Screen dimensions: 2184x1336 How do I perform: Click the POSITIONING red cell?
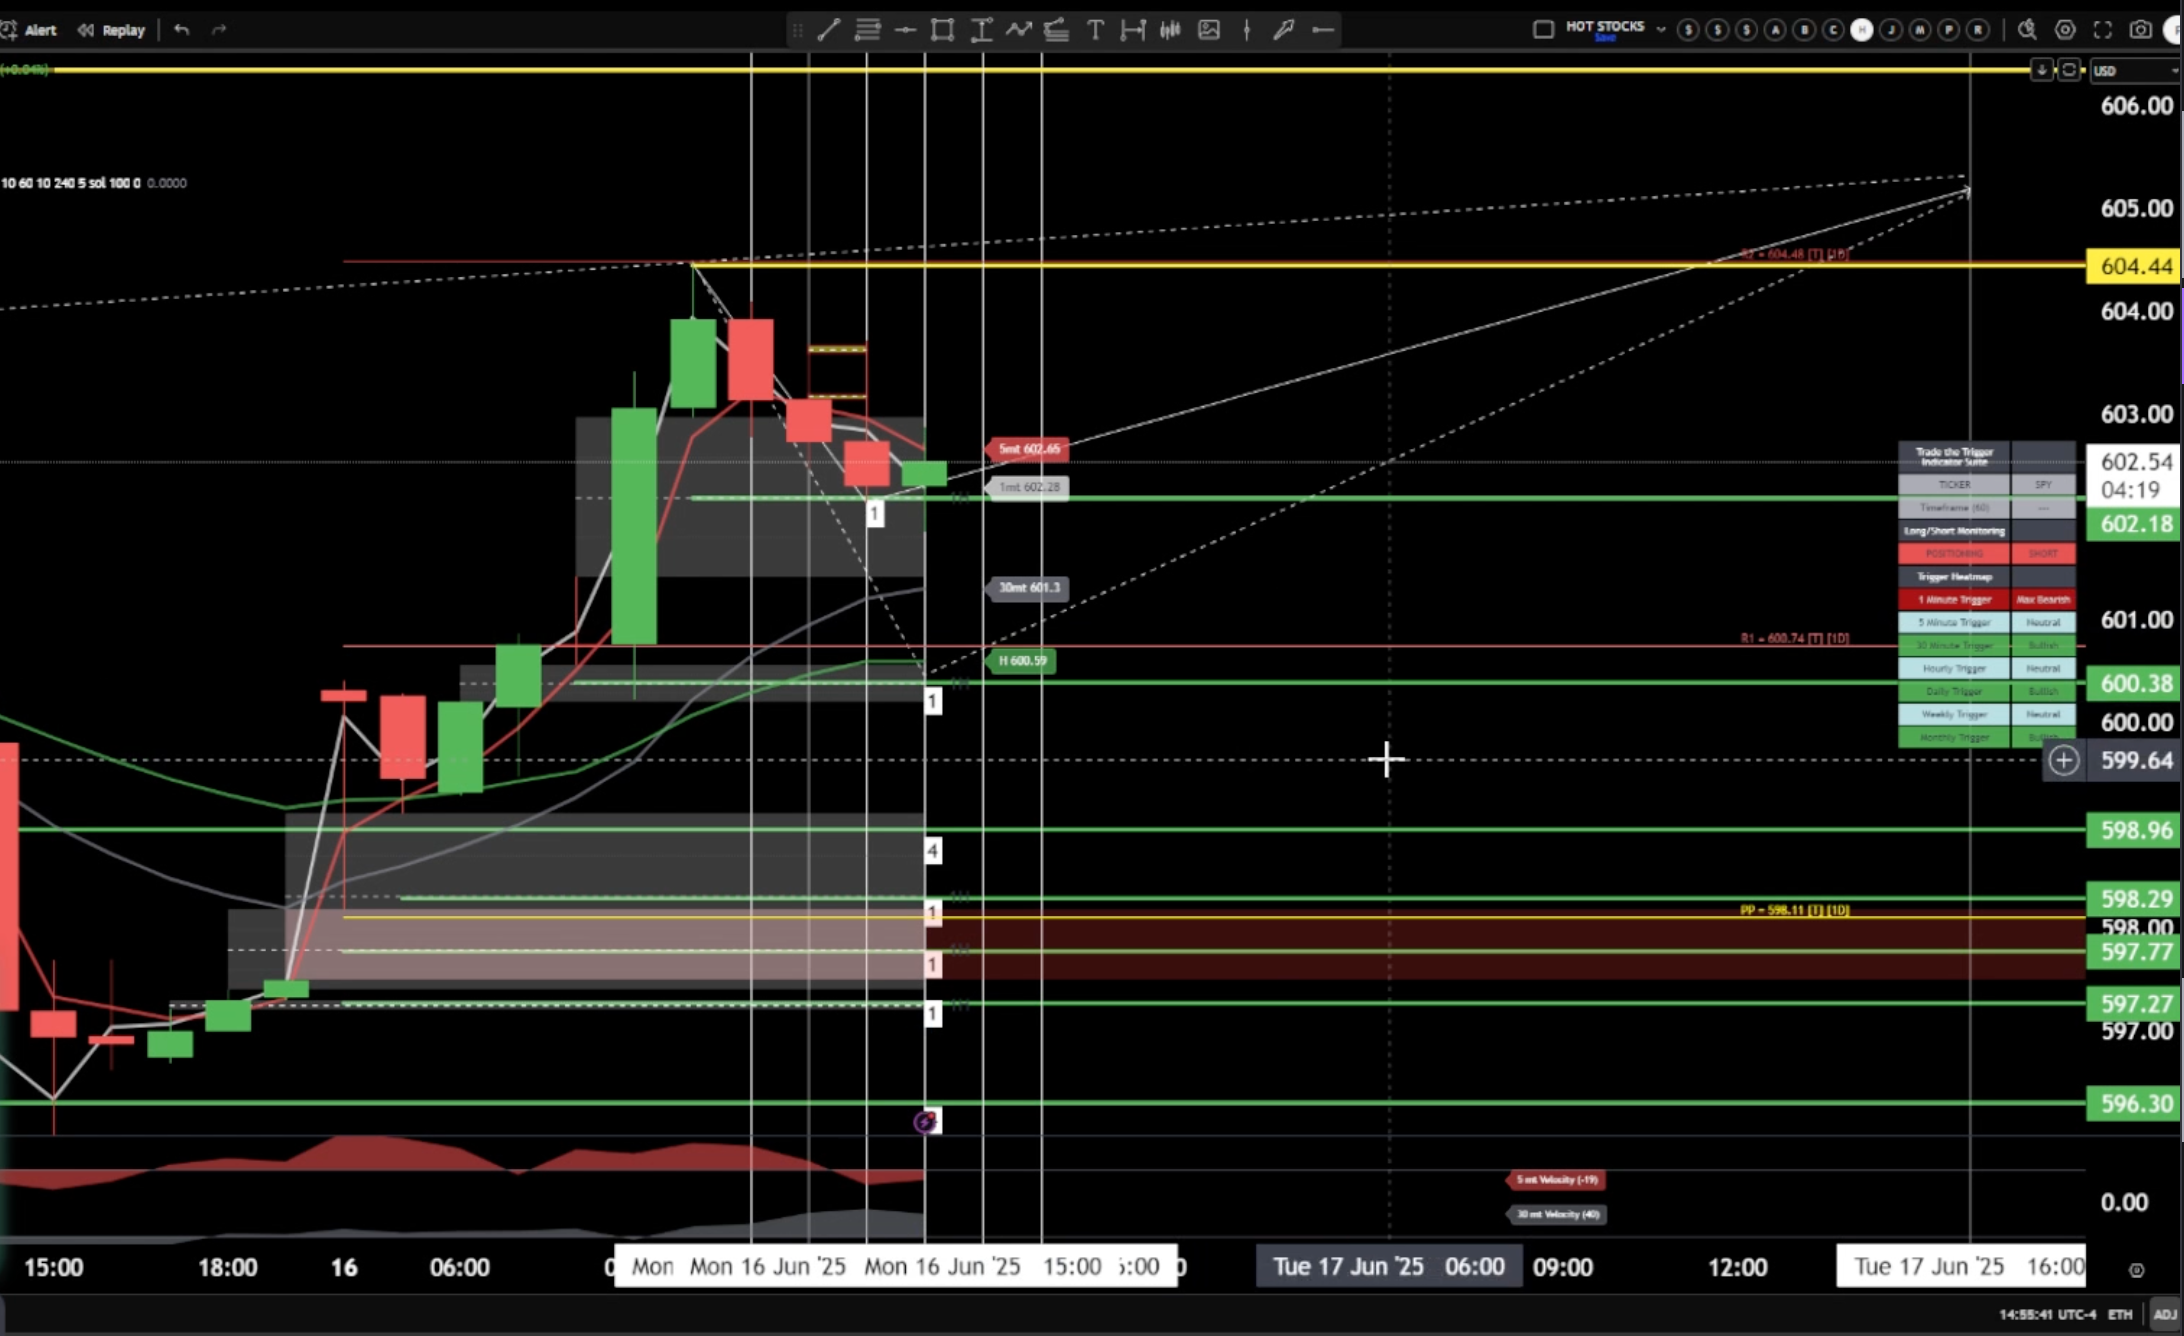point(1954,554)
